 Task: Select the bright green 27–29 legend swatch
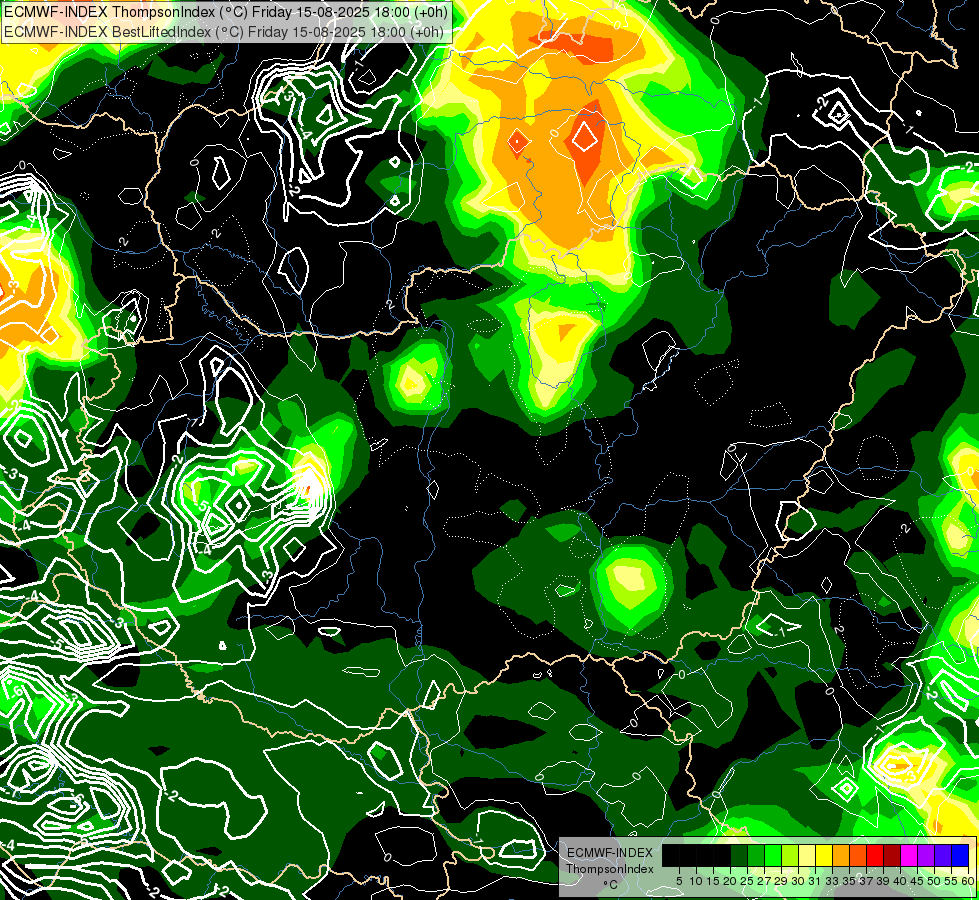[x=773, y=855]
